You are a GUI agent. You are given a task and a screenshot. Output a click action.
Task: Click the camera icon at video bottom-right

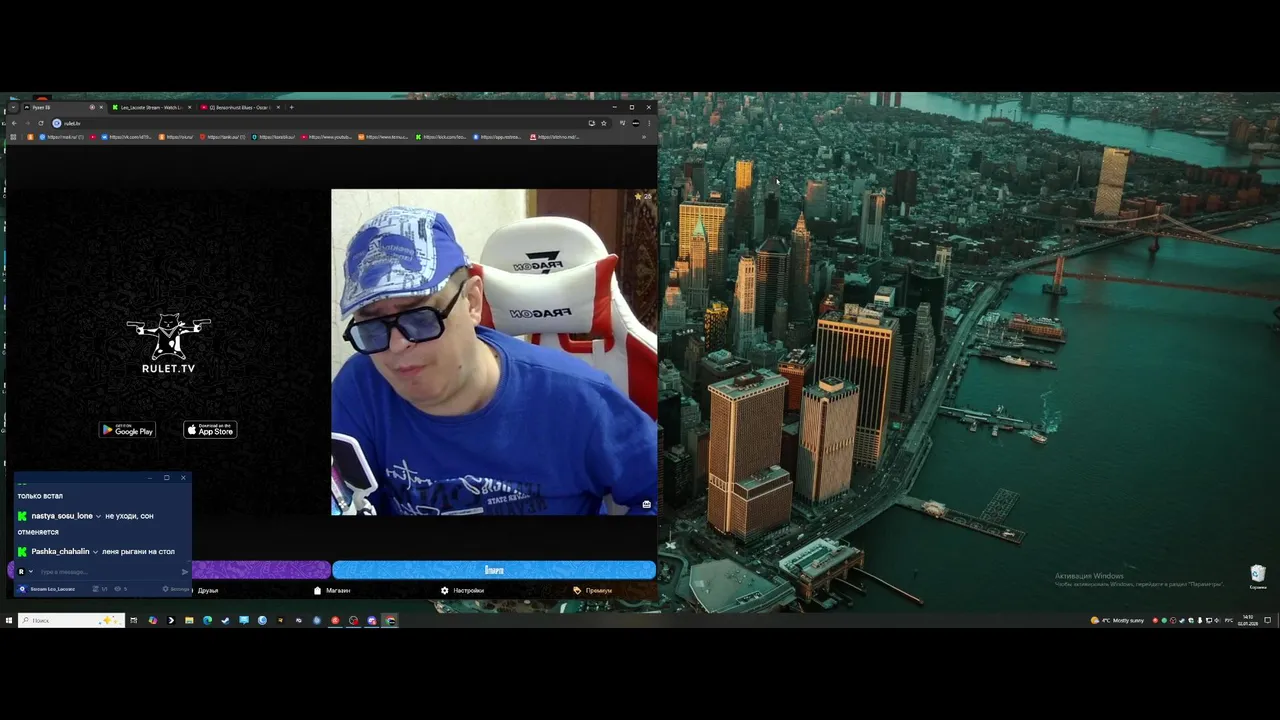[x=646, y=504]
